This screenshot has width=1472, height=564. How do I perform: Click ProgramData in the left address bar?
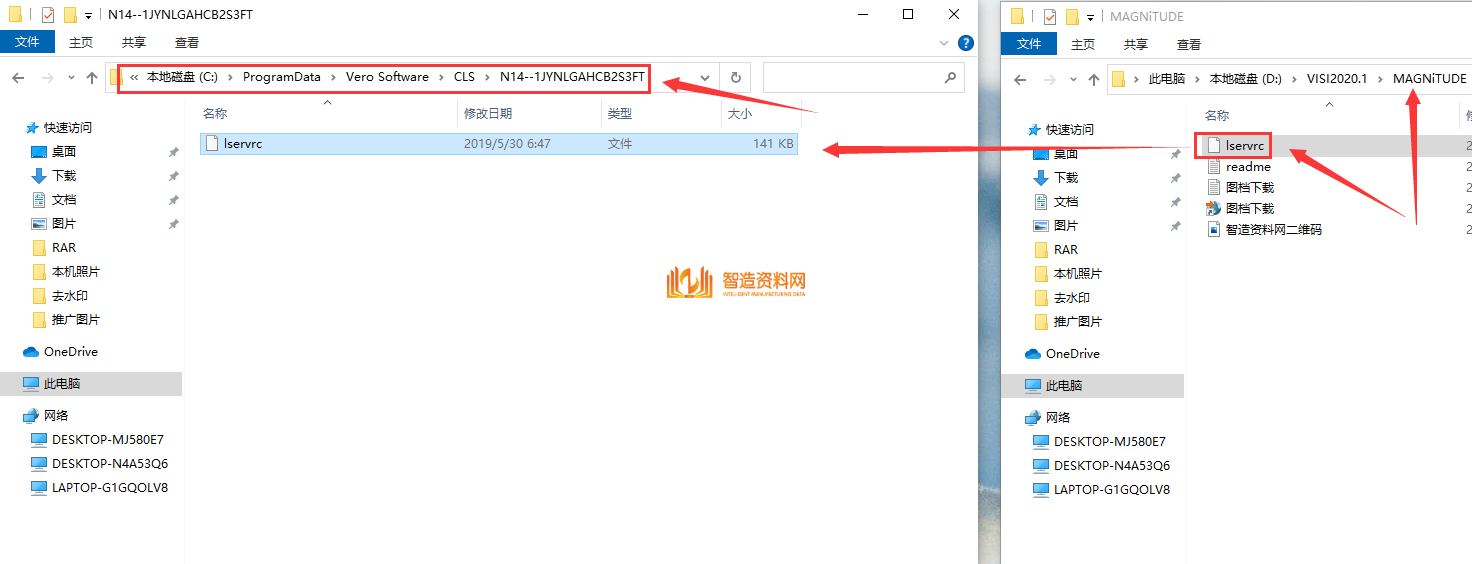281,77
